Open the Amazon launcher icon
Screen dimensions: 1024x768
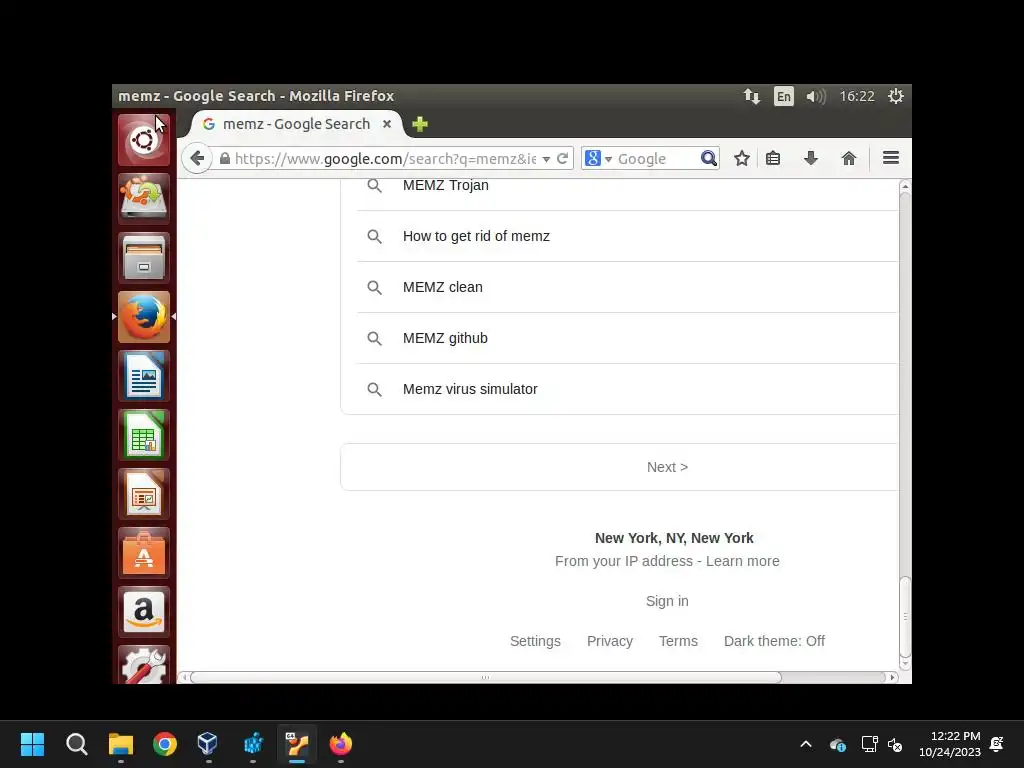point(144,612)
